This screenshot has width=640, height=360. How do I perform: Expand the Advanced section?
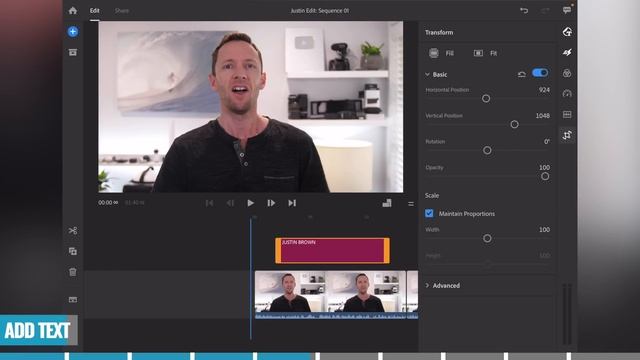pos(427,285)
